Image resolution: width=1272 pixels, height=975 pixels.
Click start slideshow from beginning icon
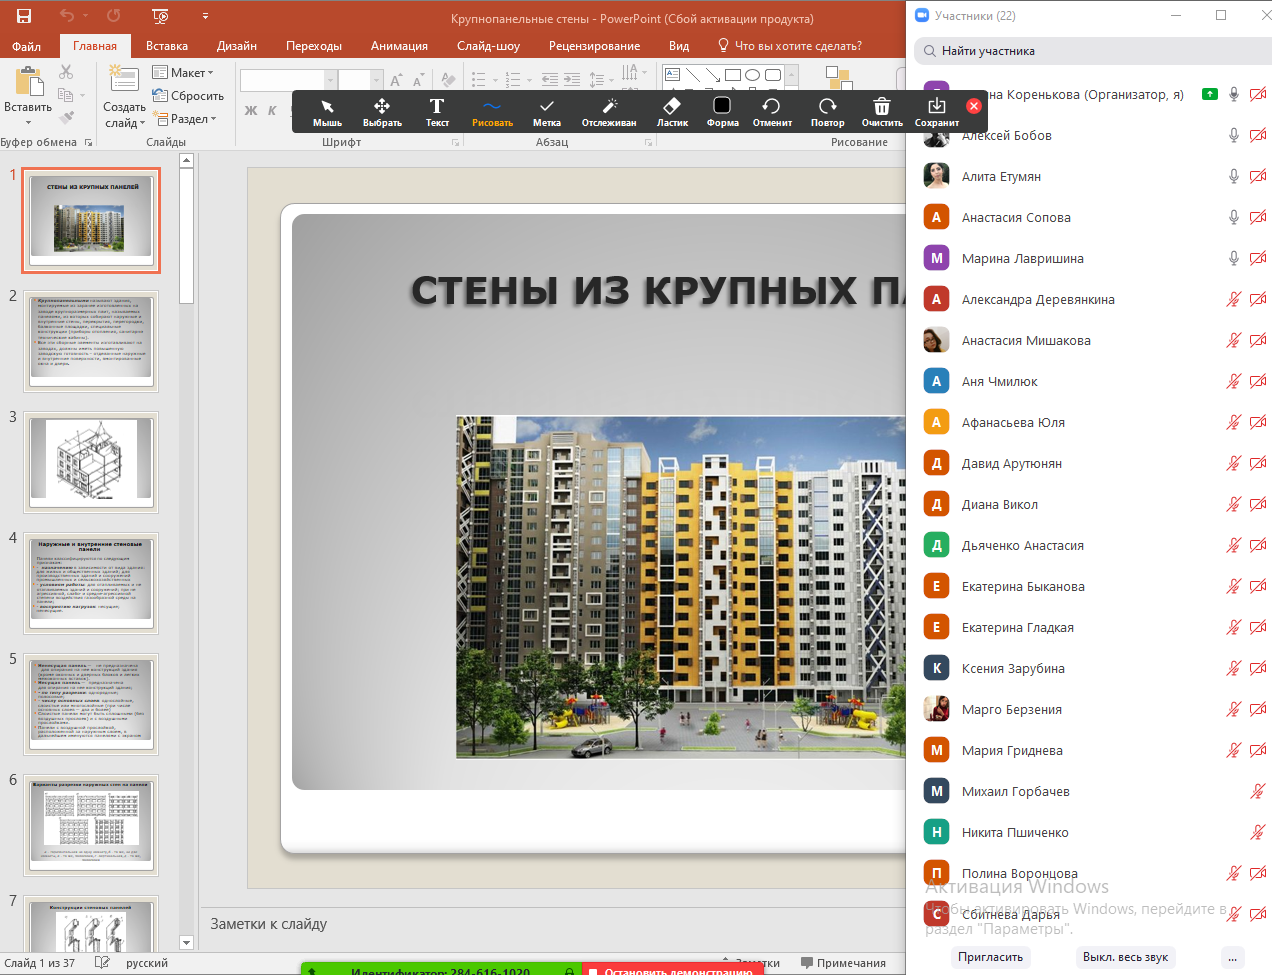click(160, 16)
